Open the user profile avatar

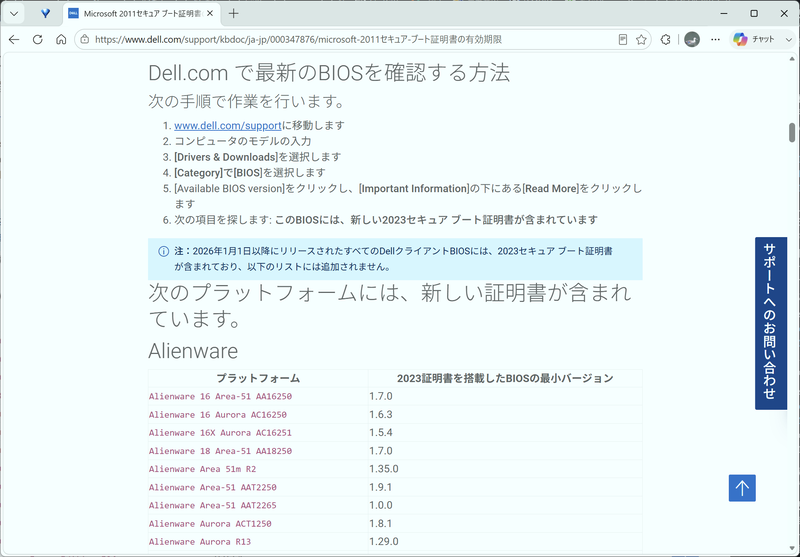click(x=692, y=39)
